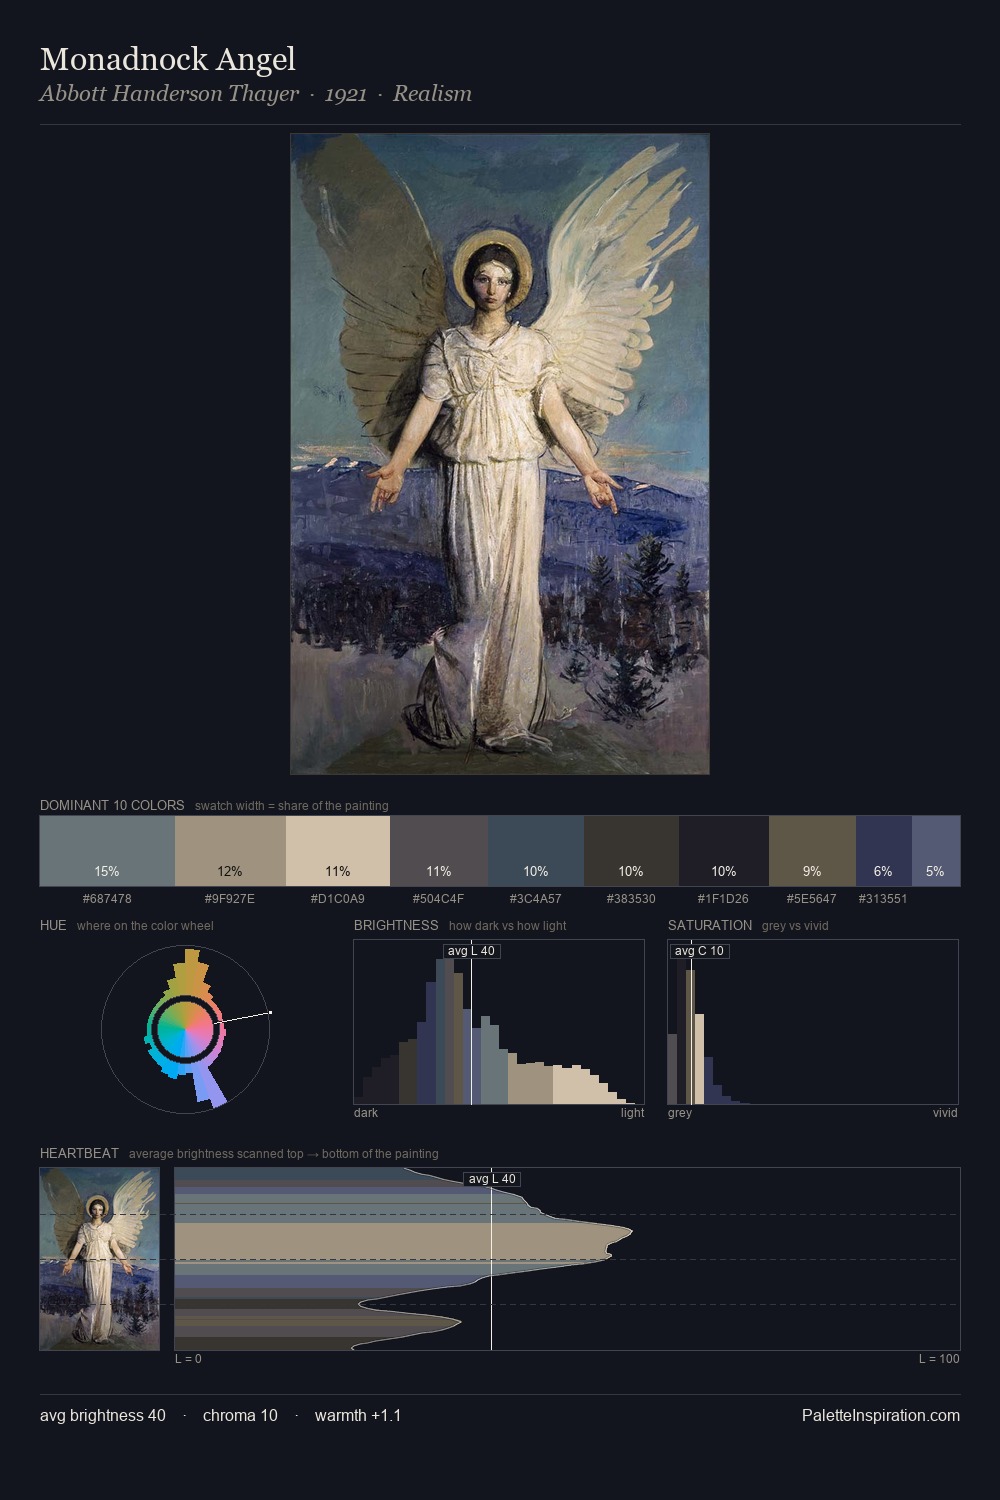Choose the #504C4F mauve-grey swatch
This screenshot has height=1500, width=1000.
[x=439, y=851]
